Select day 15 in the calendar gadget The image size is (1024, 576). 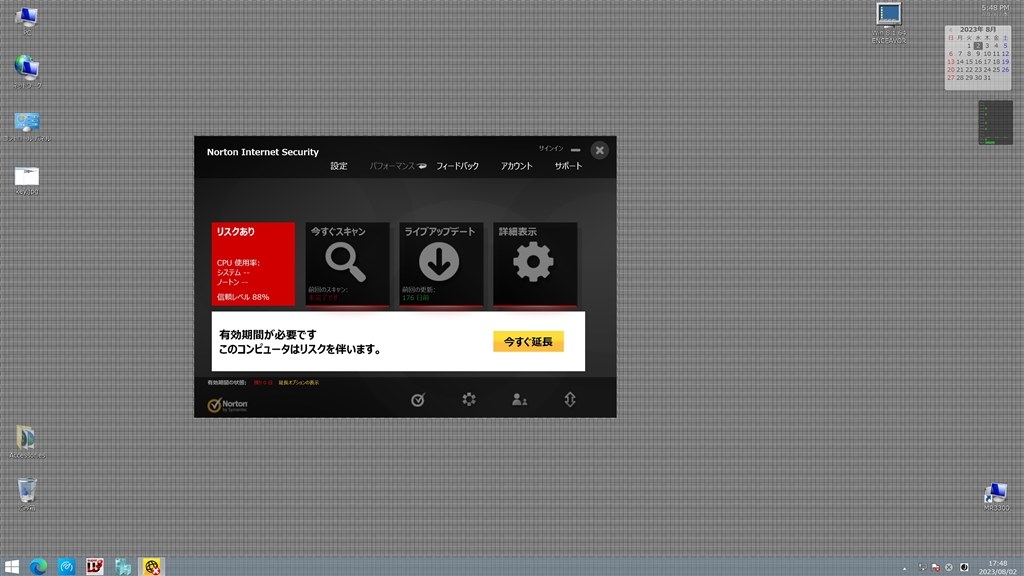point(968,61)
